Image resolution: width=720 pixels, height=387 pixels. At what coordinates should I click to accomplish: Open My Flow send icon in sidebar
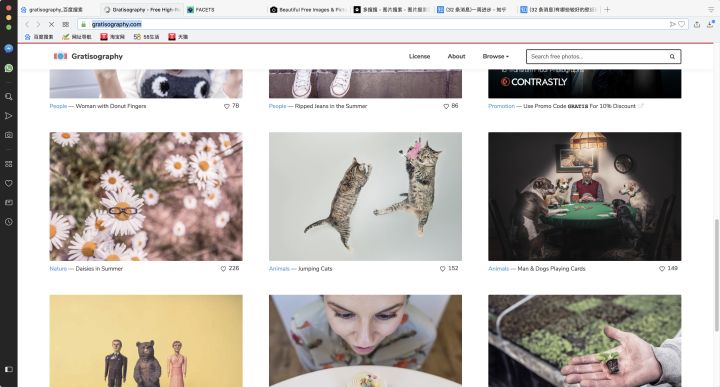click(8, 116)
